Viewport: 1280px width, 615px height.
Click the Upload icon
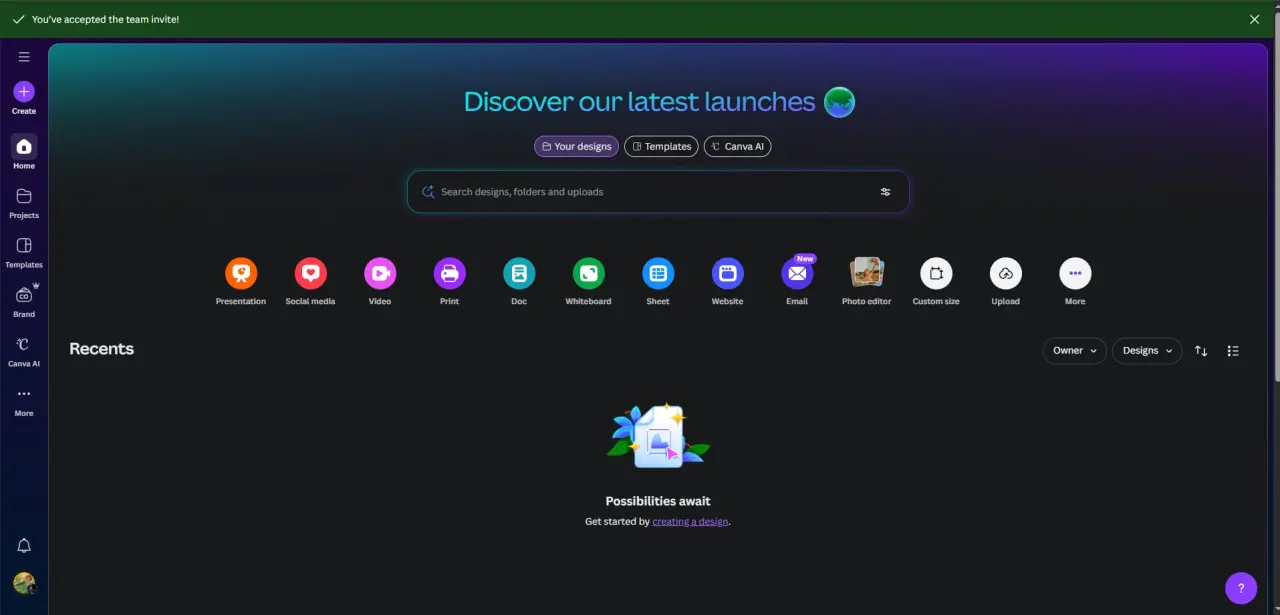pyautogui.click(x=1005, y=273)
